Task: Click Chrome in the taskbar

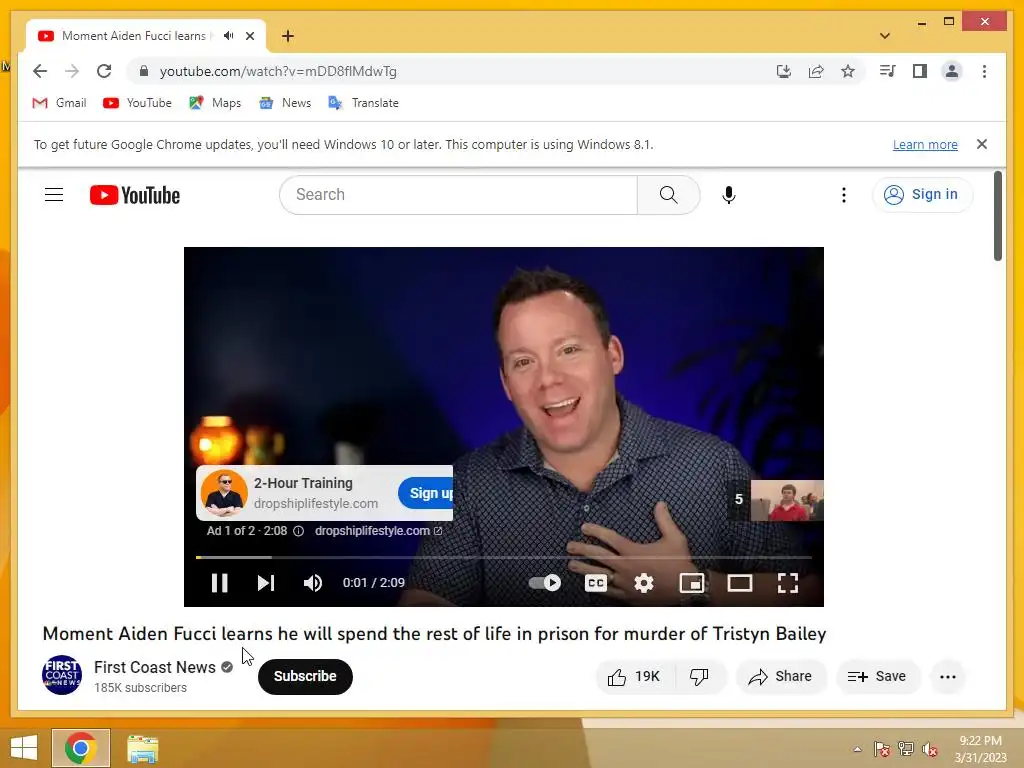Action: point(81,748)
